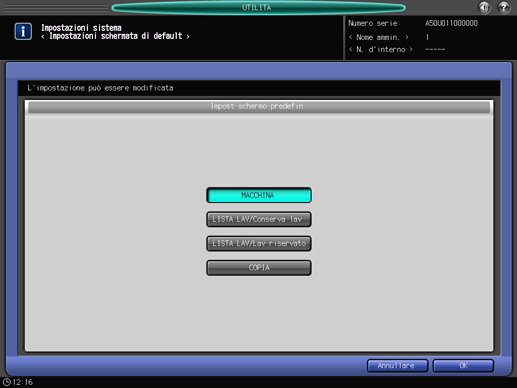Viewport: 517px width, 388px height.
Task: Choose LISTA LAV/Conserva lav option
Action: (x=259, y=219)
